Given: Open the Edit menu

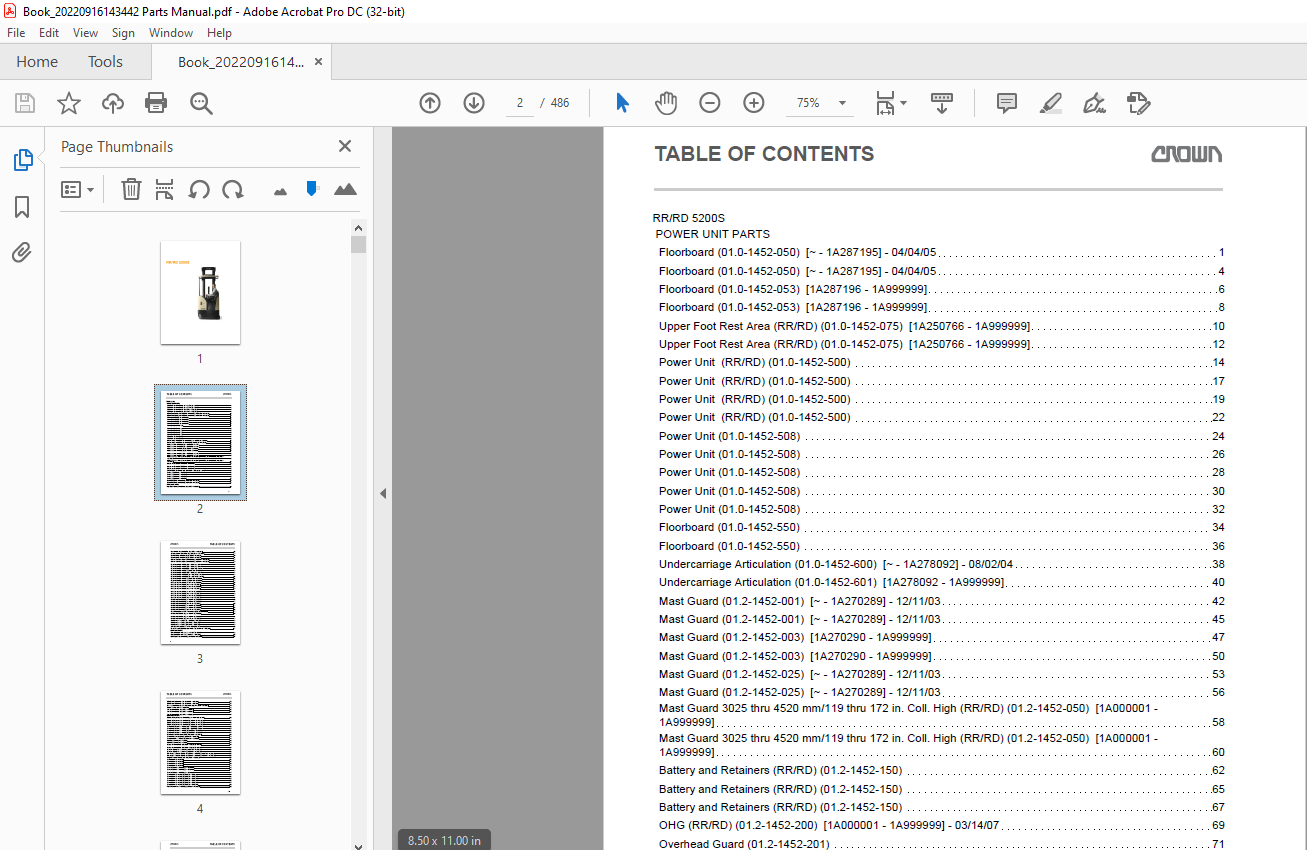Looking at the screenshot, I should coord(49,33).
